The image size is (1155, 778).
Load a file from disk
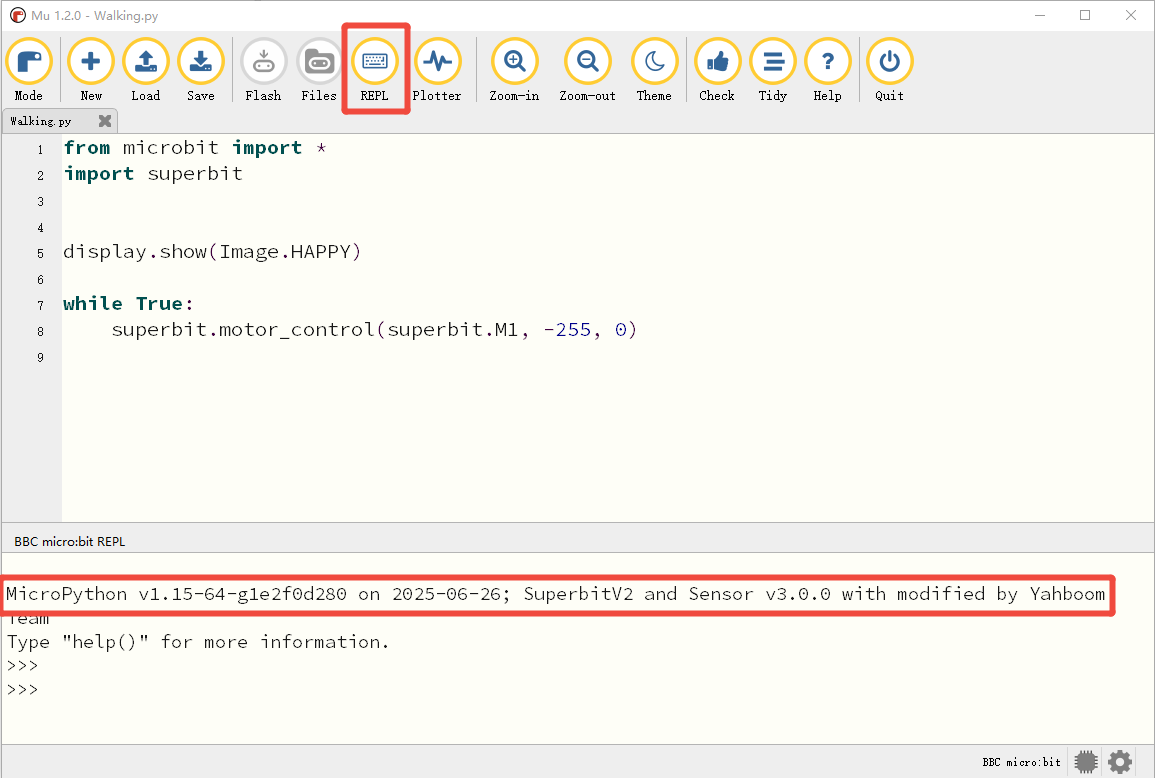pos(146,70)
